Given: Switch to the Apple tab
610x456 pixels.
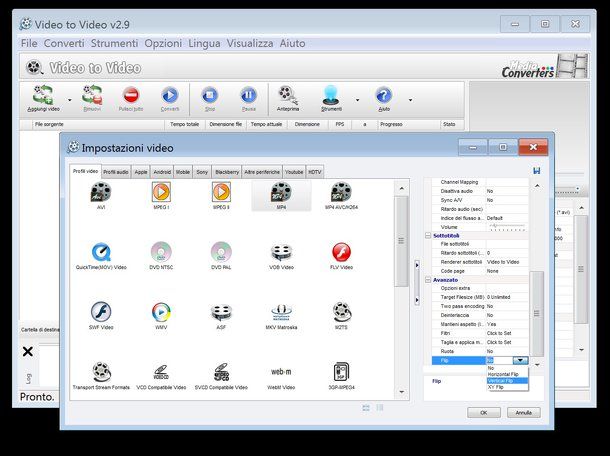Looking at the screenshot, I should (141, 172).
